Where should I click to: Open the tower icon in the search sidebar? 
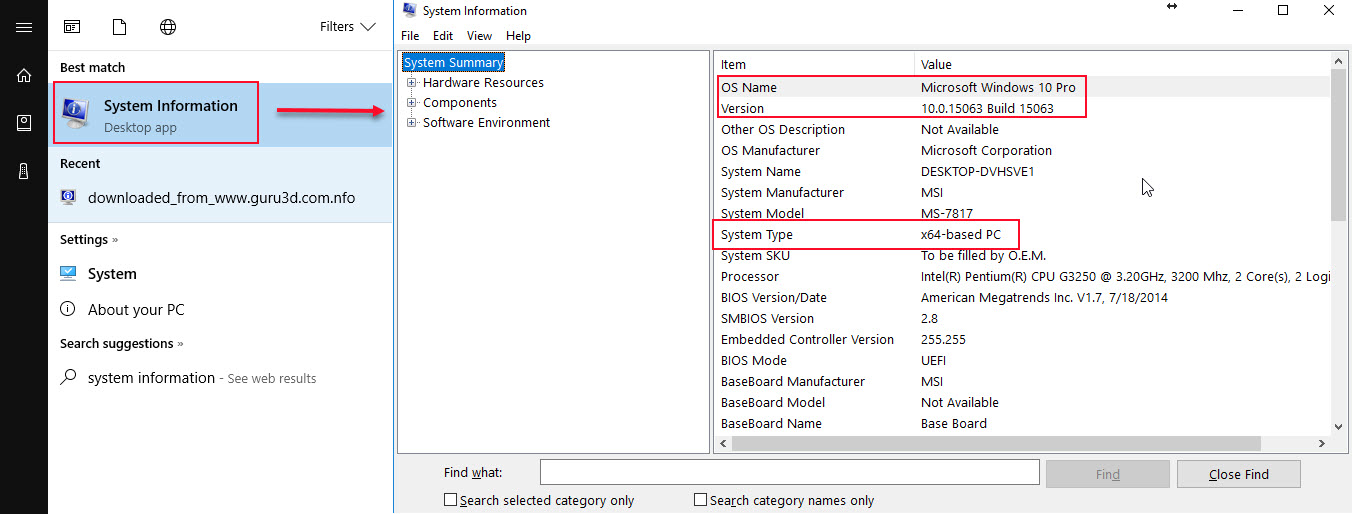click(24, 171)
